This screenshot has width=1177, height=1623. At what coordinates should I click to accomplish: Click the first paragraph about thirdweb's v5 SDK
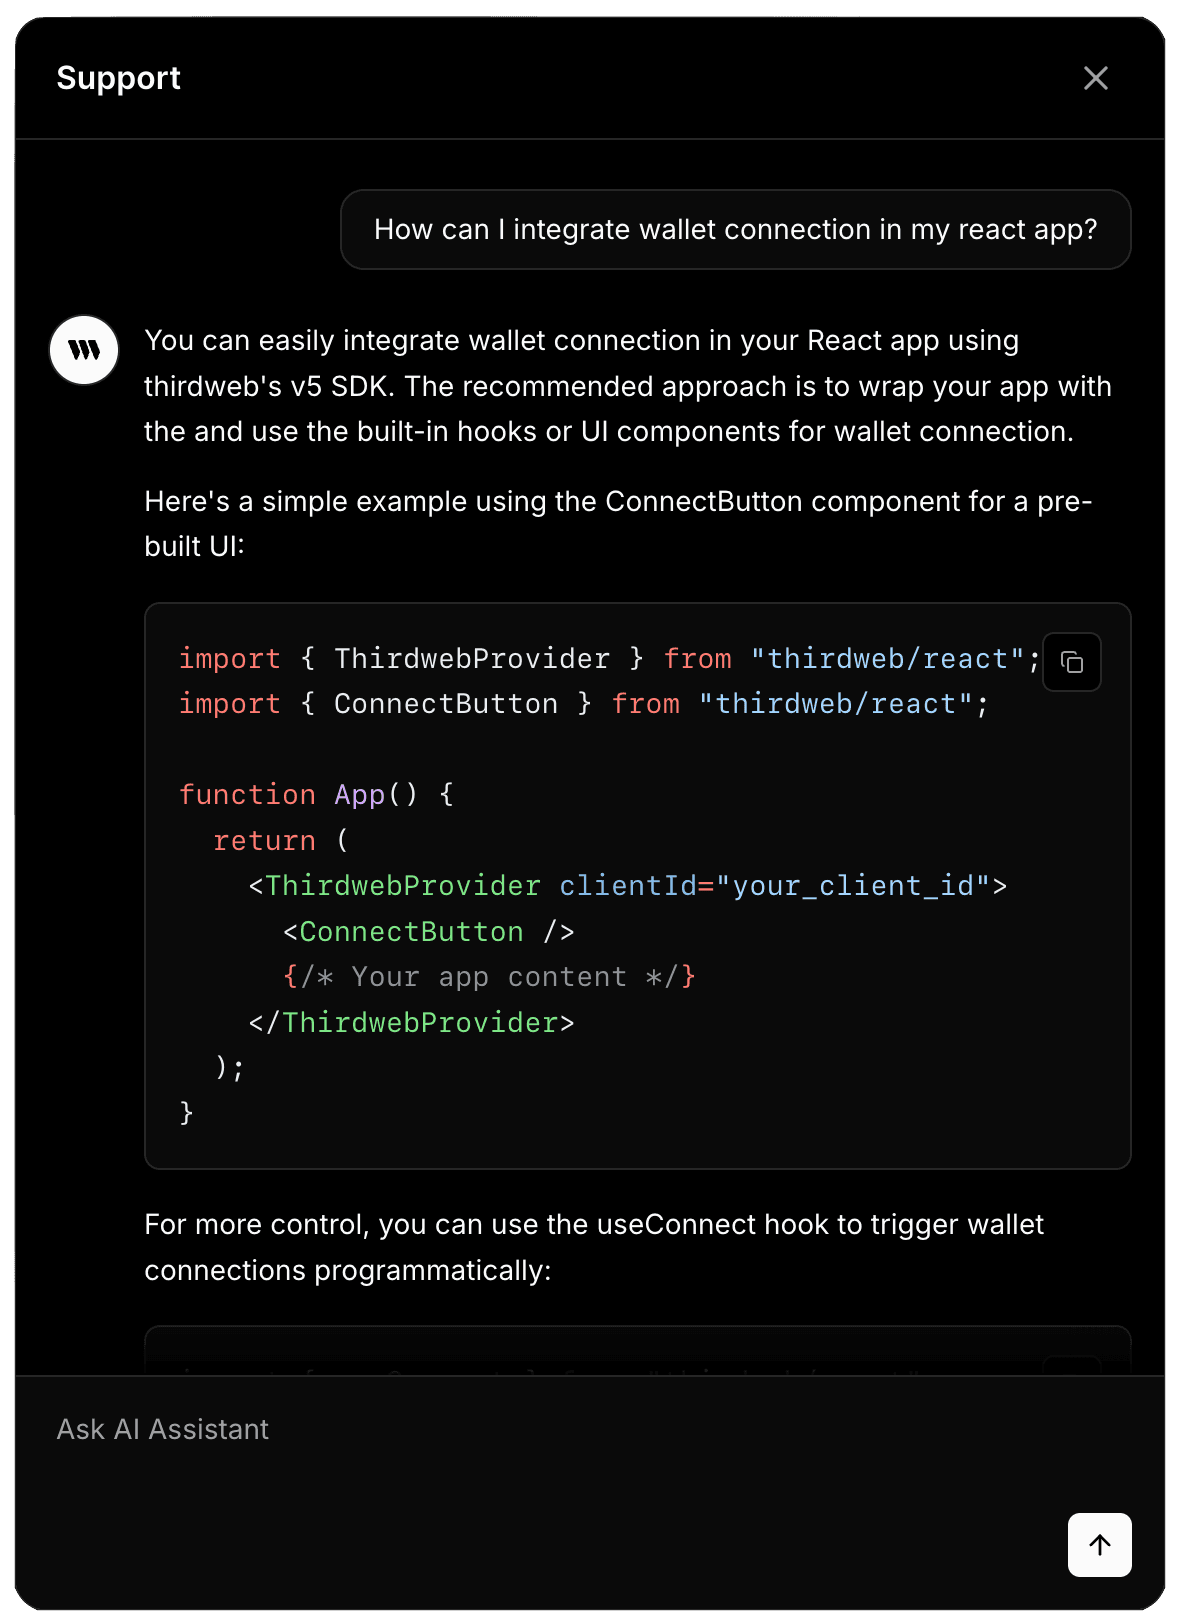click(x=627, y=386)
